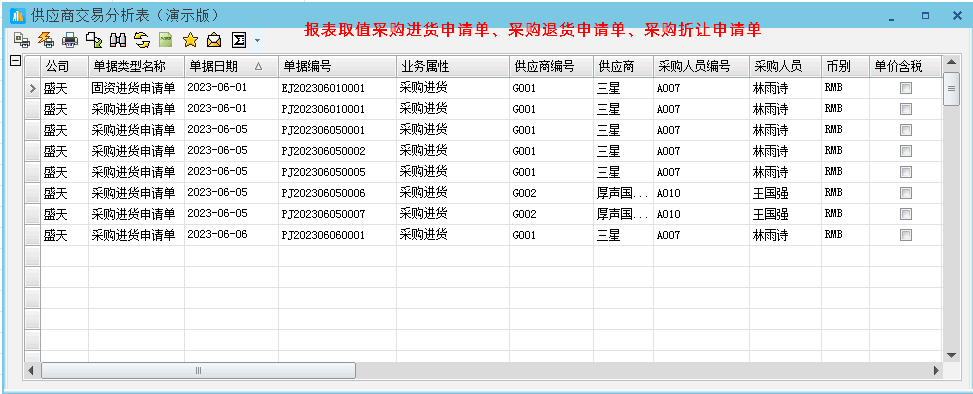Image resolution: width=973 pixels, height=394 pixels.
Task: Click the quick print lightning icon
Action: [46, 40]
